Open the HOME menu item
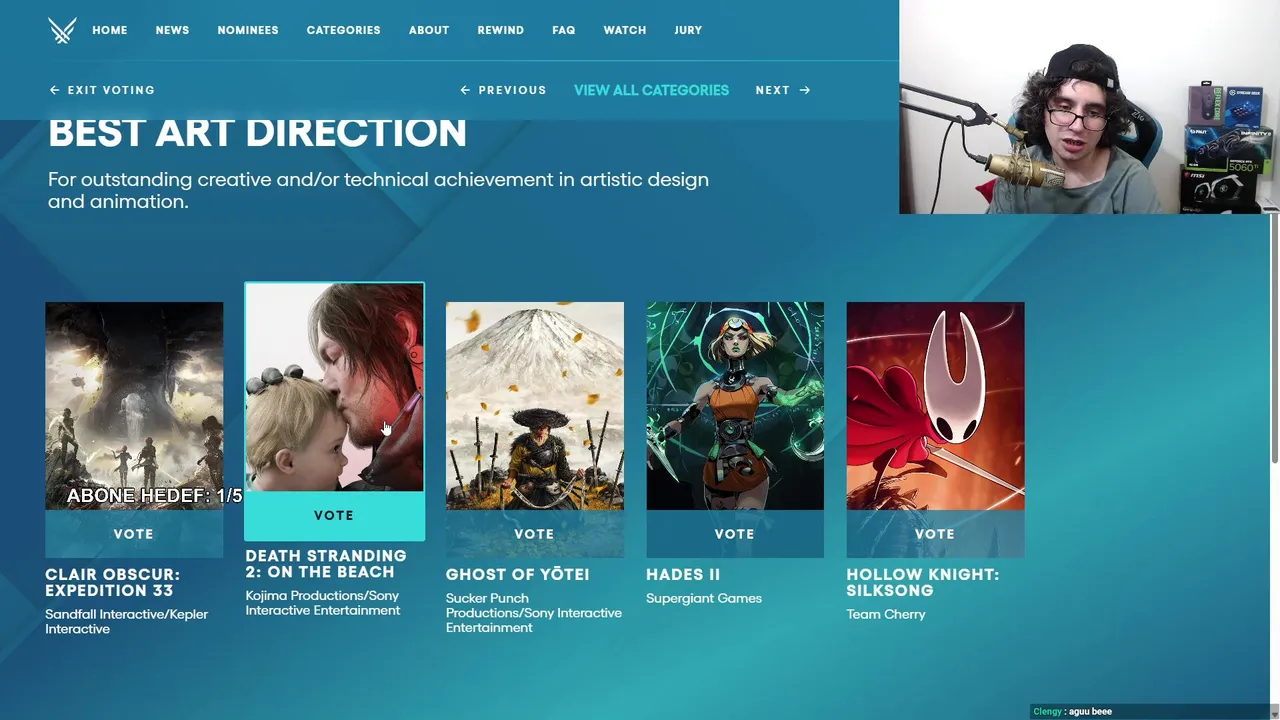 click(110, 30)
